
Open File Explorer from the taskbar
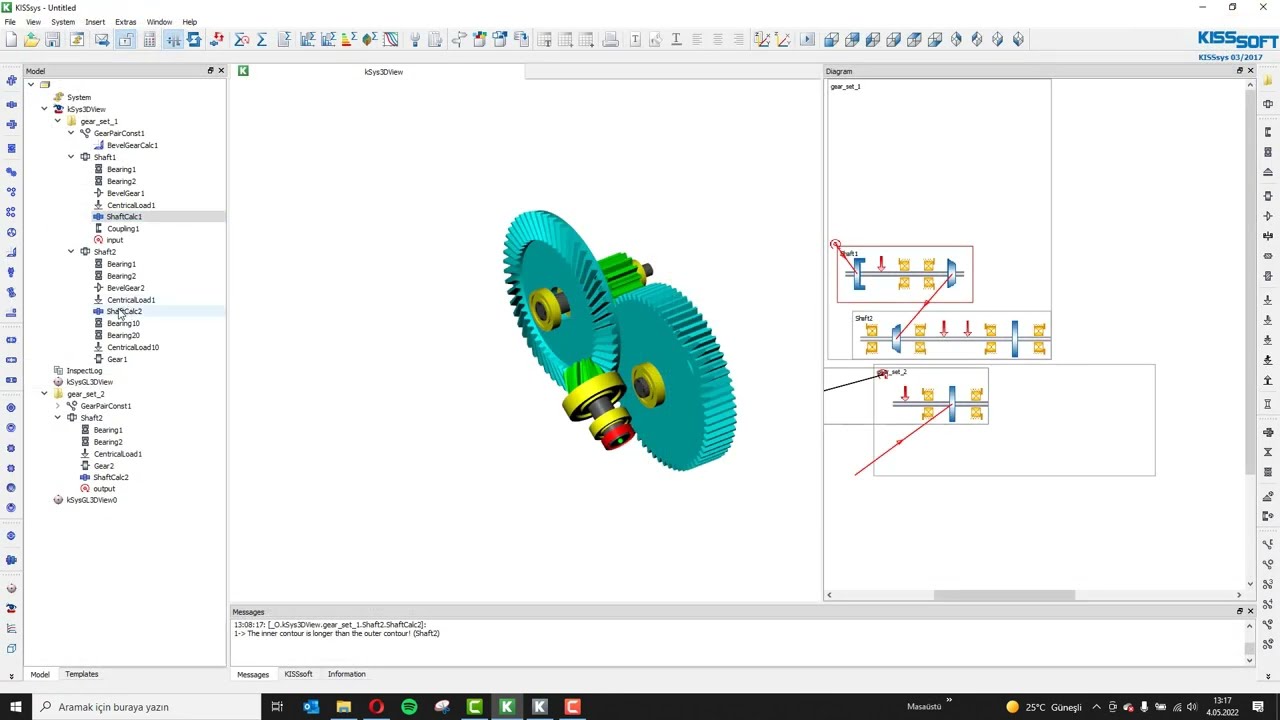coord(343,707)
